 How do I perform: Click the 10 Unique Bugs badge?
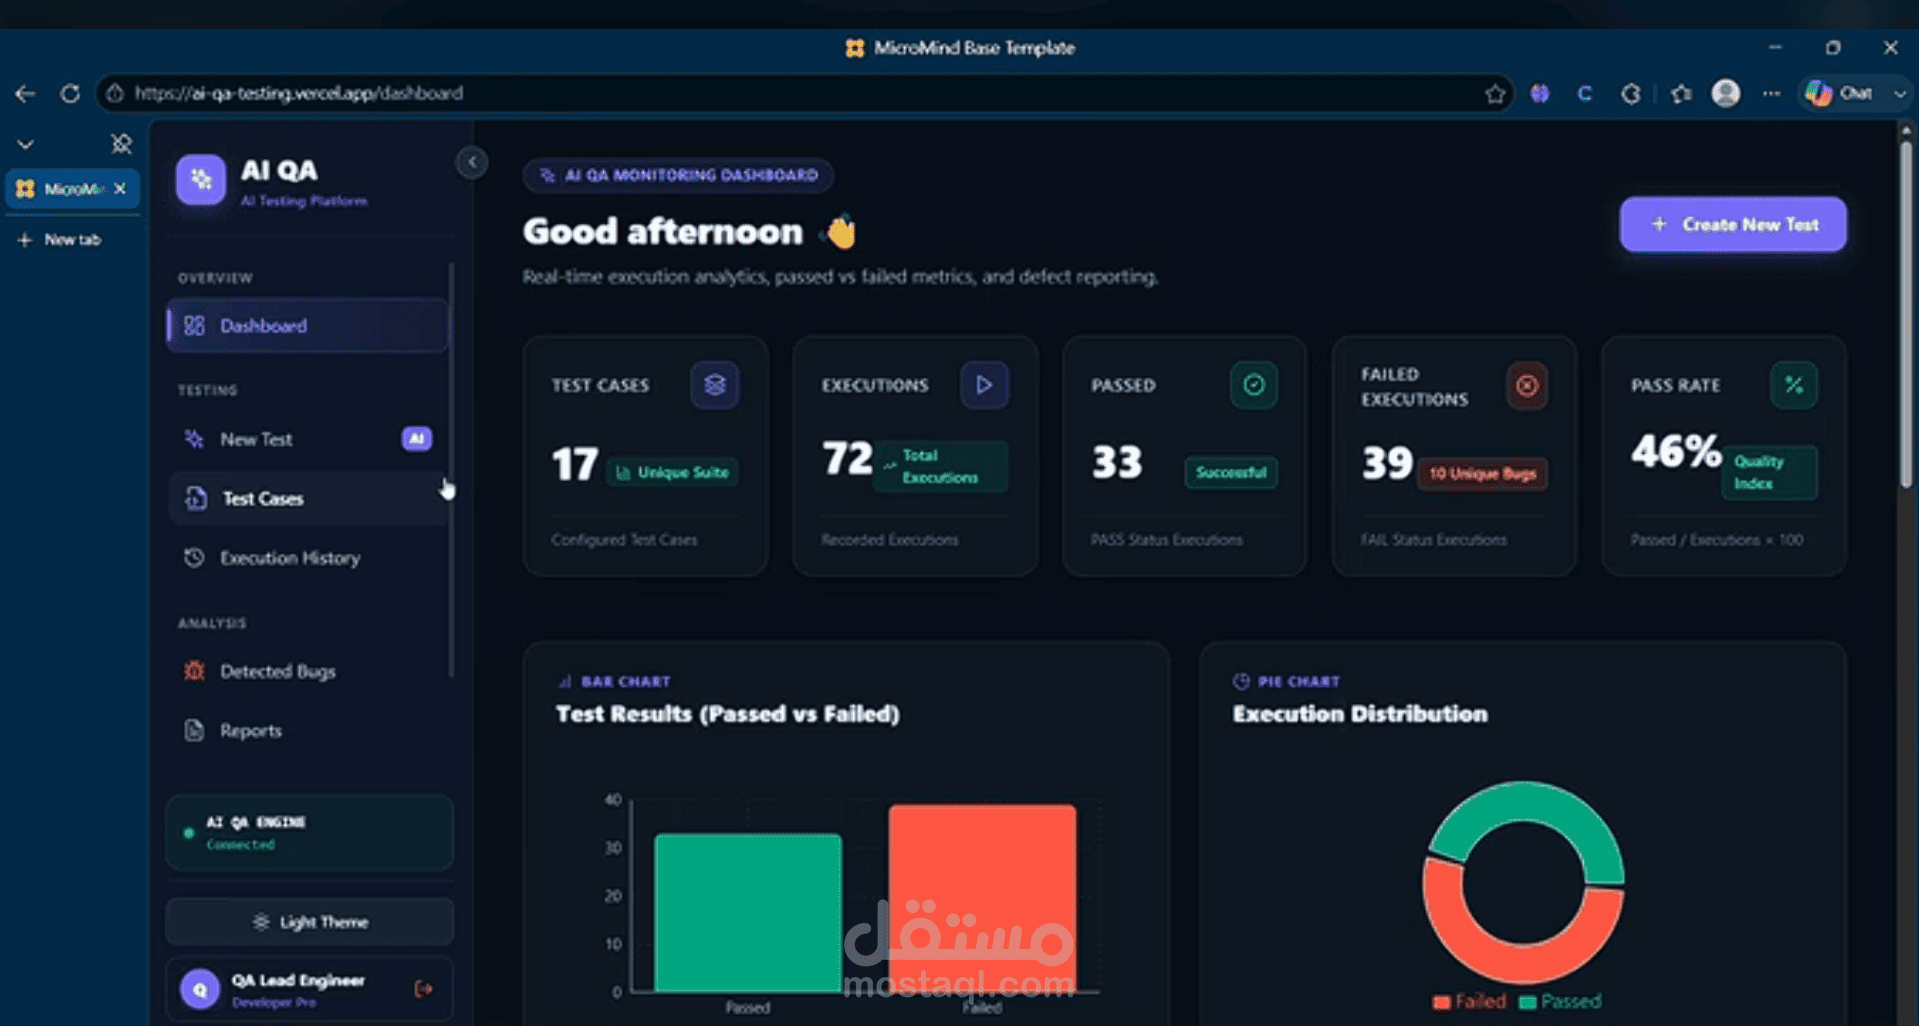click(1482, 474)
